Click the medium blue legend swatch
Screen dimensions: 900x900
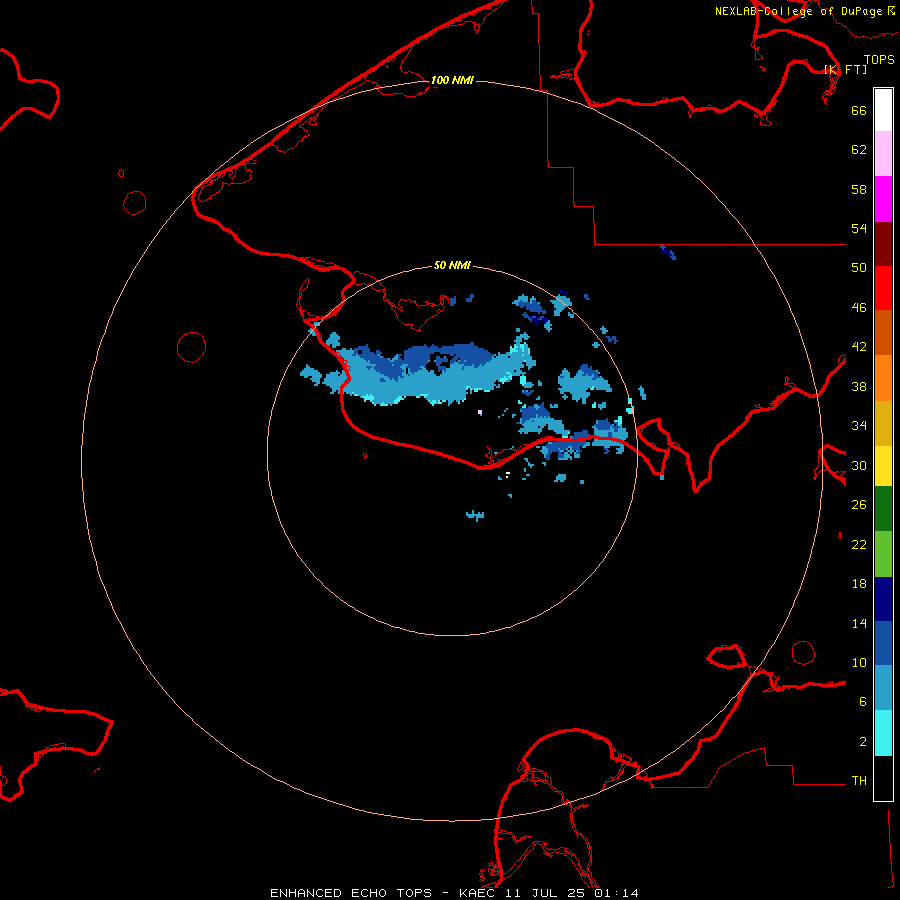click(883, 643)
